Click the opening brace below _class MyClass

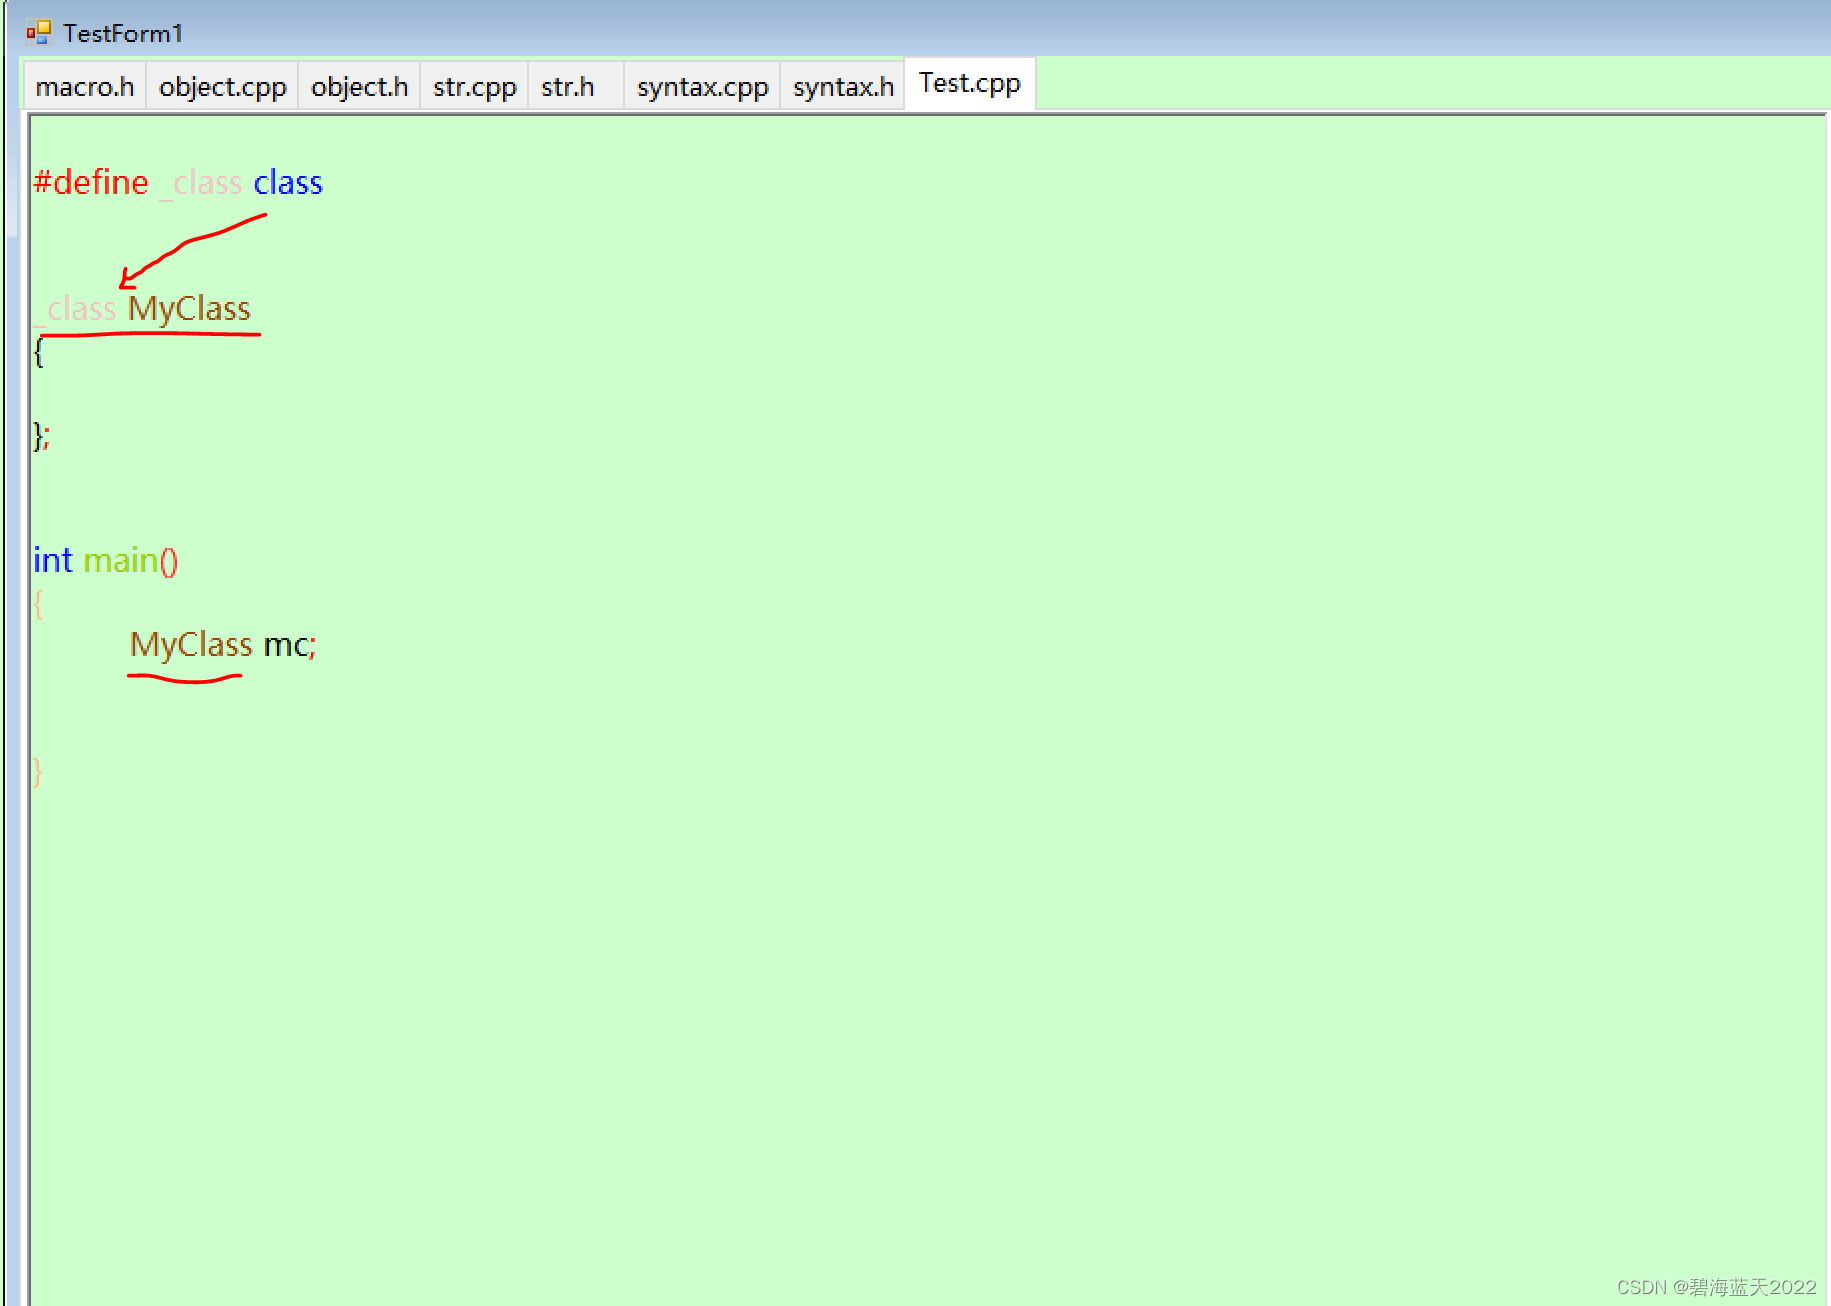[39, 351]
